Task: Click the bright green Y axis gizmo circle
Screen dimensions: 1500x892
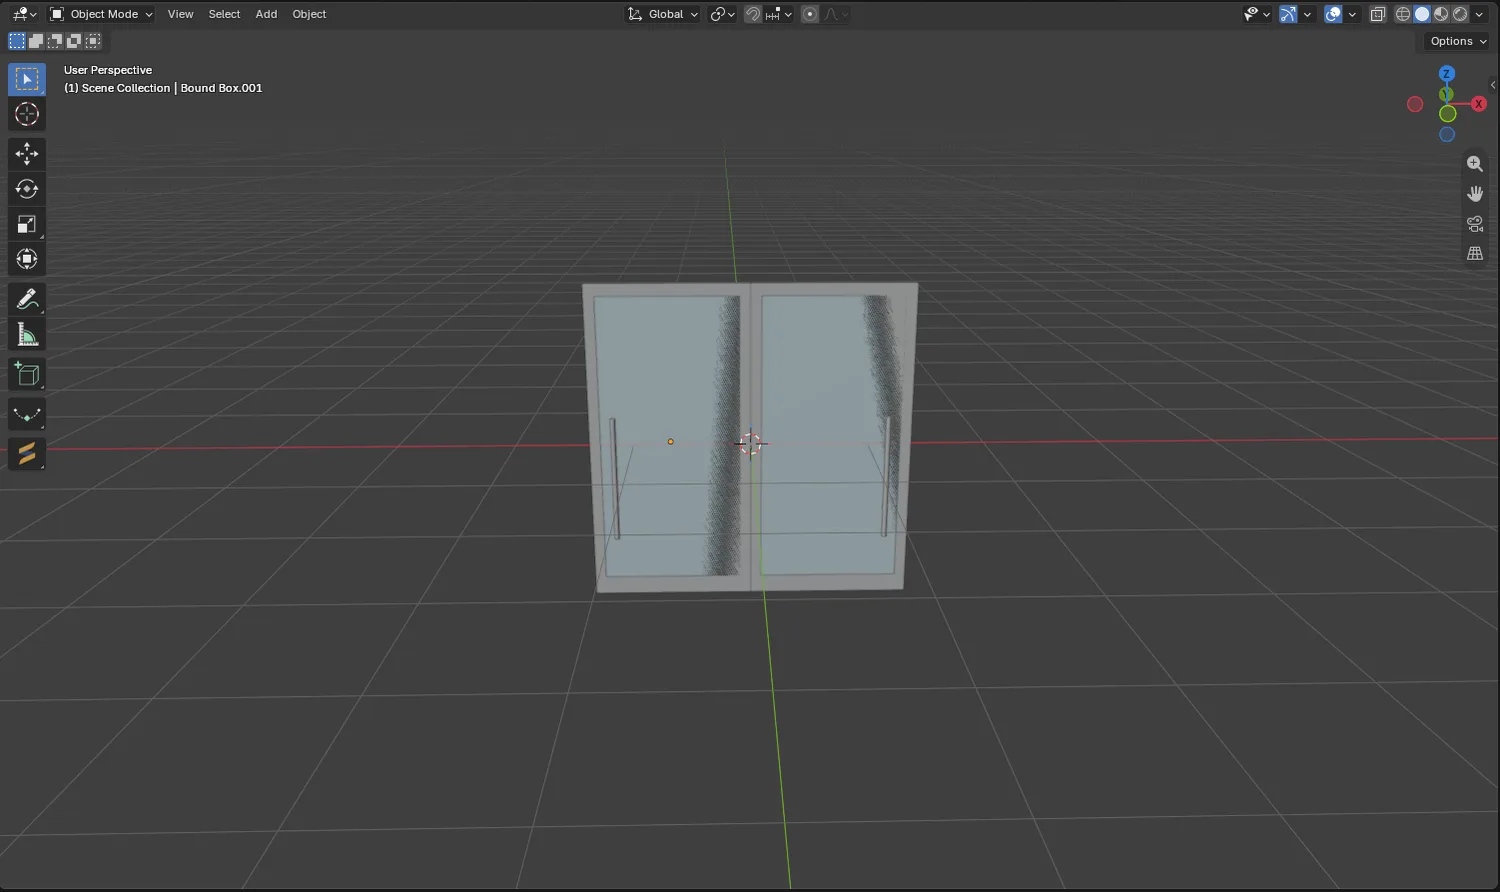Action: [x=1447, y=114]
